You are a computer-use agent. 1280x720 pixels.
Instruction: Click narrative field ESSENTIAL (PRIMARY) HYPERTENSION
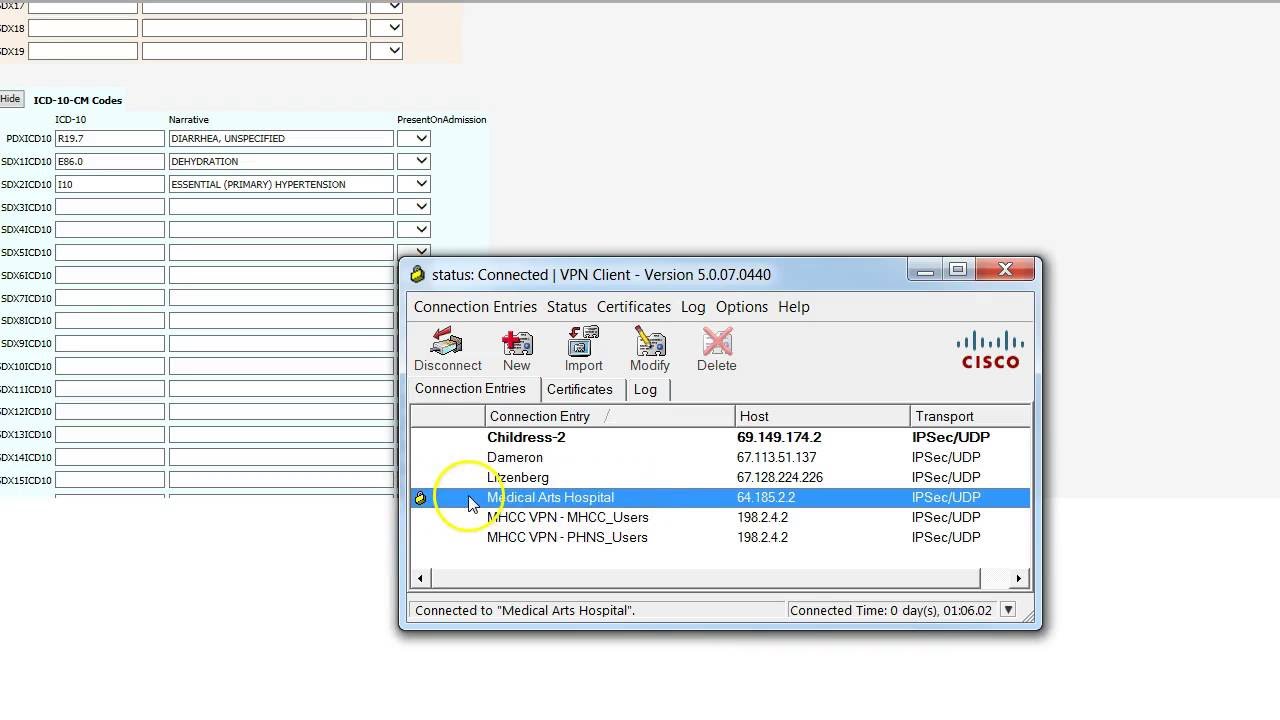click(281, 184)
